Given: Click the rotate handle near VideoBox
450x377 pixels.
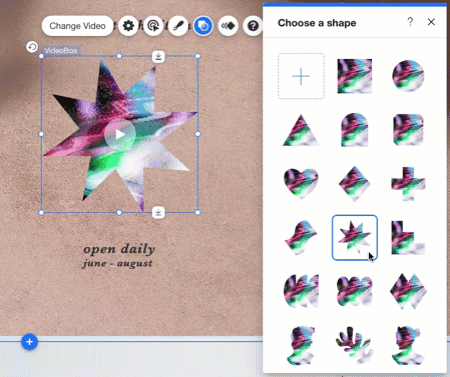Looking at the screenshot, I should tap(32, 47).
